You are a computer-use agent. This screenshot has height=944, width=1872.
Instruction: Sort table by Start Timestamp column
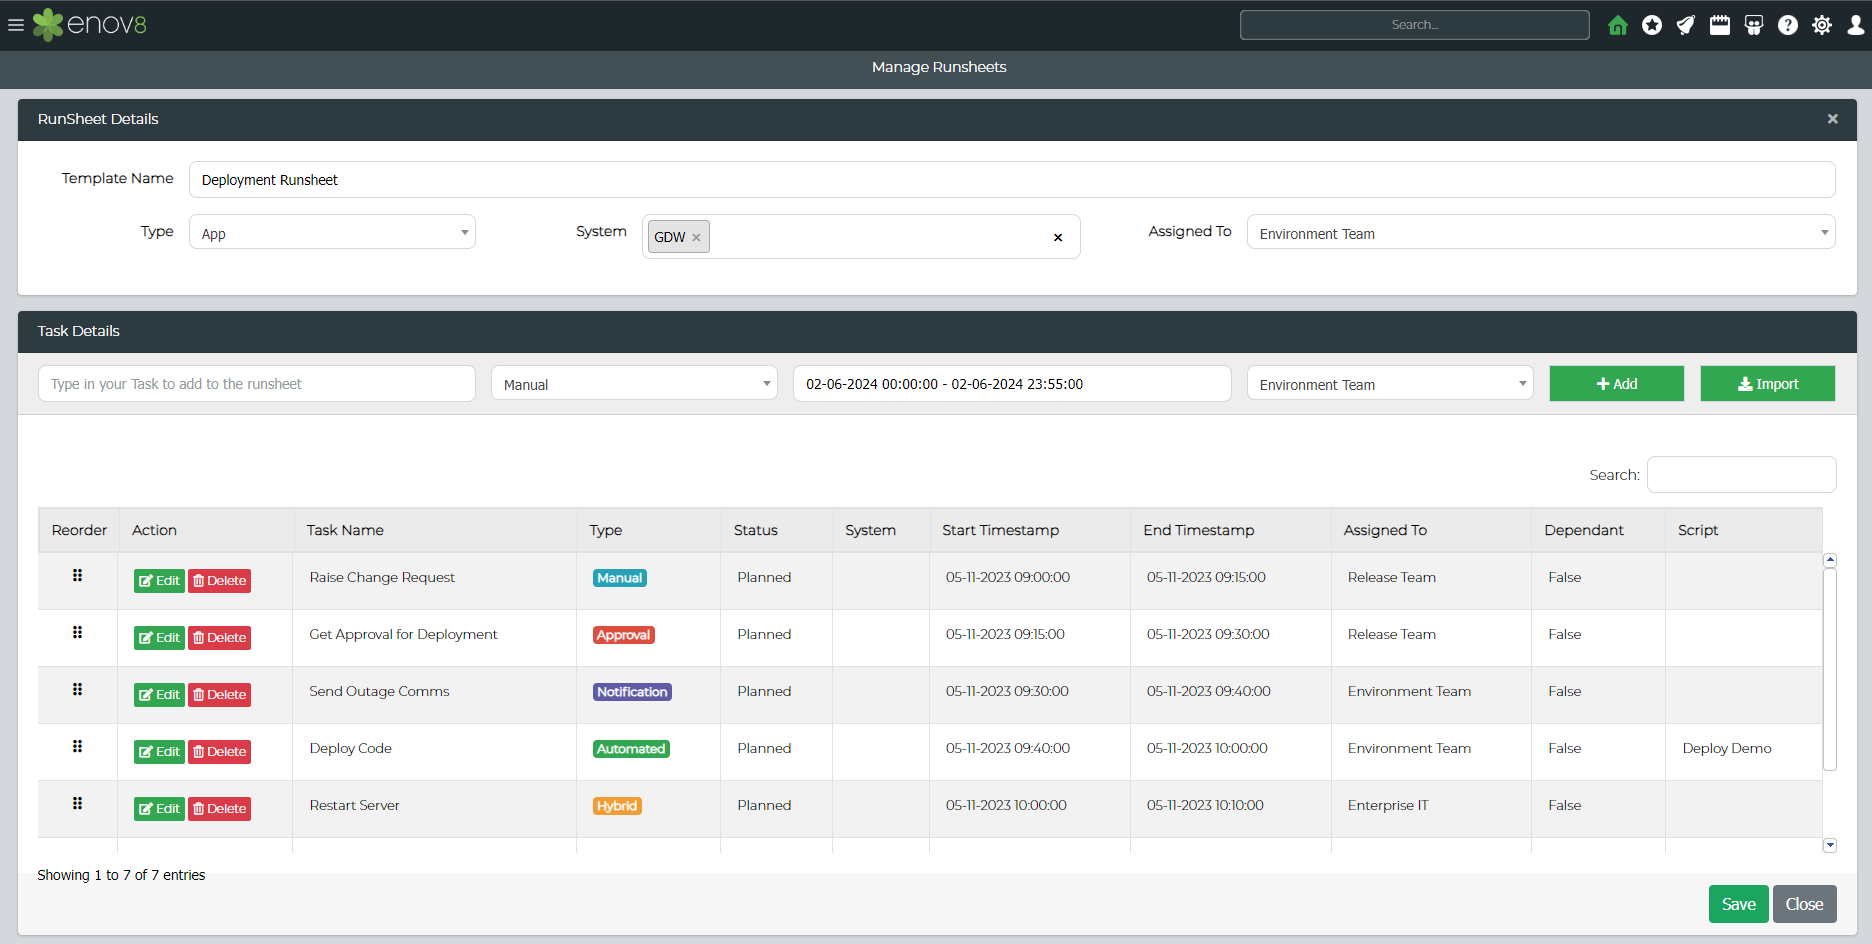click(x=1030, y=530)
